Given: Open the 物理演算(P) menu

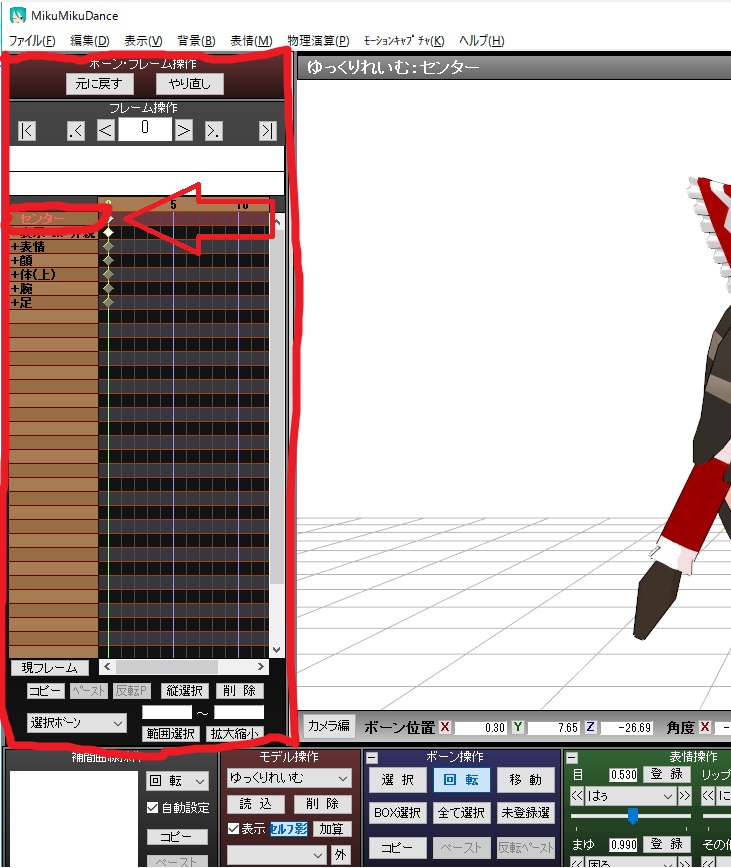Looking at the screenshot, I should point(318,41).
